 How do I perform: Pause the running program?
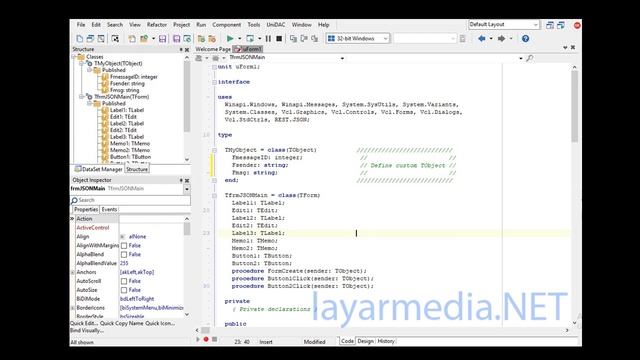pyautogui.click(x=268, y=38)
